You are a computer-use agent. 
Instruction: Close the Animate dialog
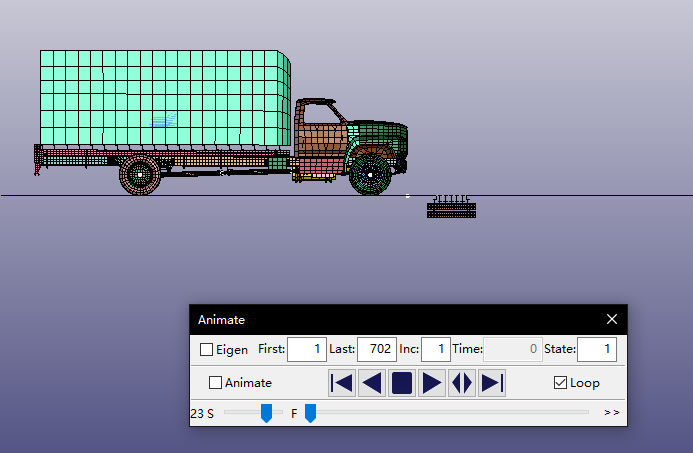(612, 319)
